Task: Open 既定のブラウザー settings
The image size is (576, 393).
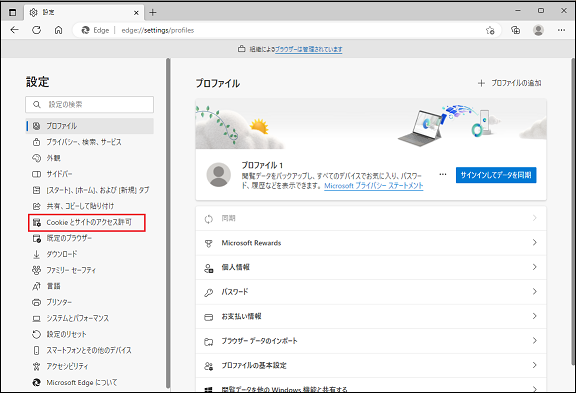Action: [90, 238]
